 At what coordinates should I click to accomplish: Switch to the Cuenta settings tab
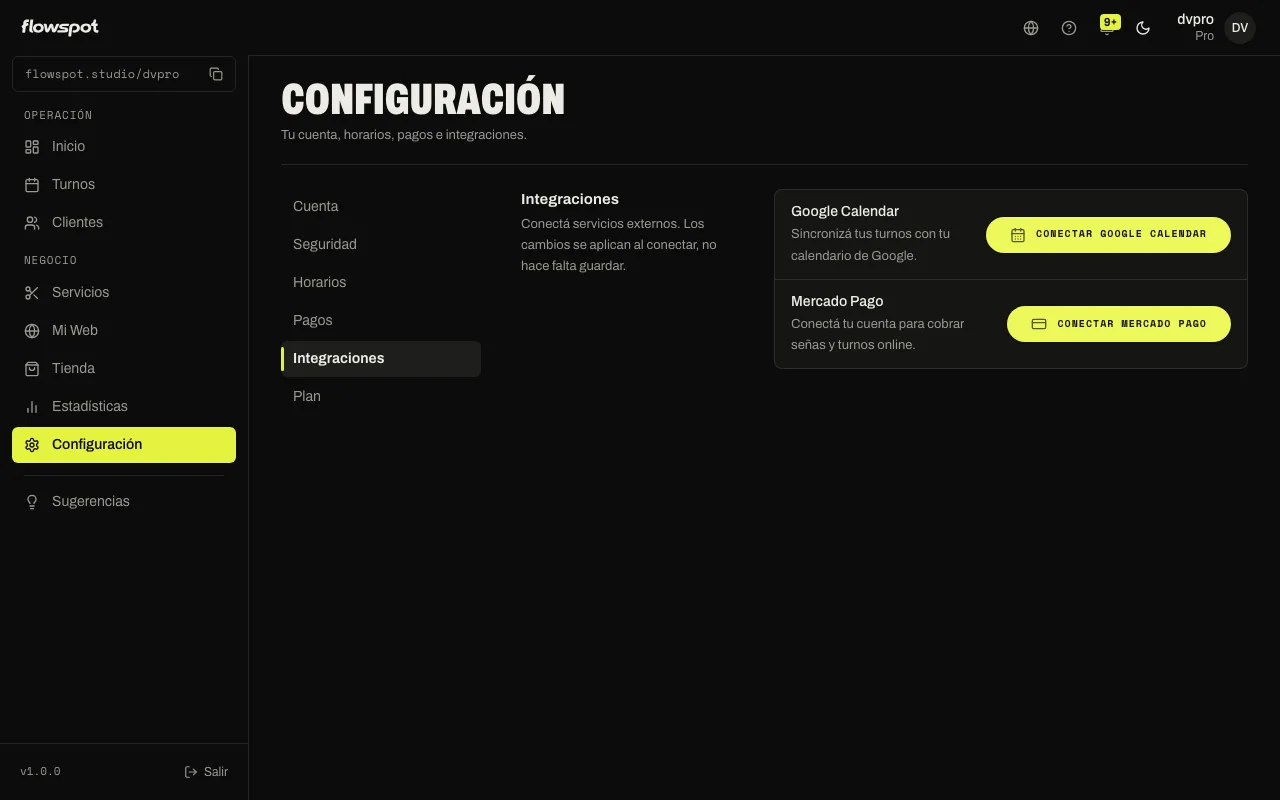coord(381,206)
